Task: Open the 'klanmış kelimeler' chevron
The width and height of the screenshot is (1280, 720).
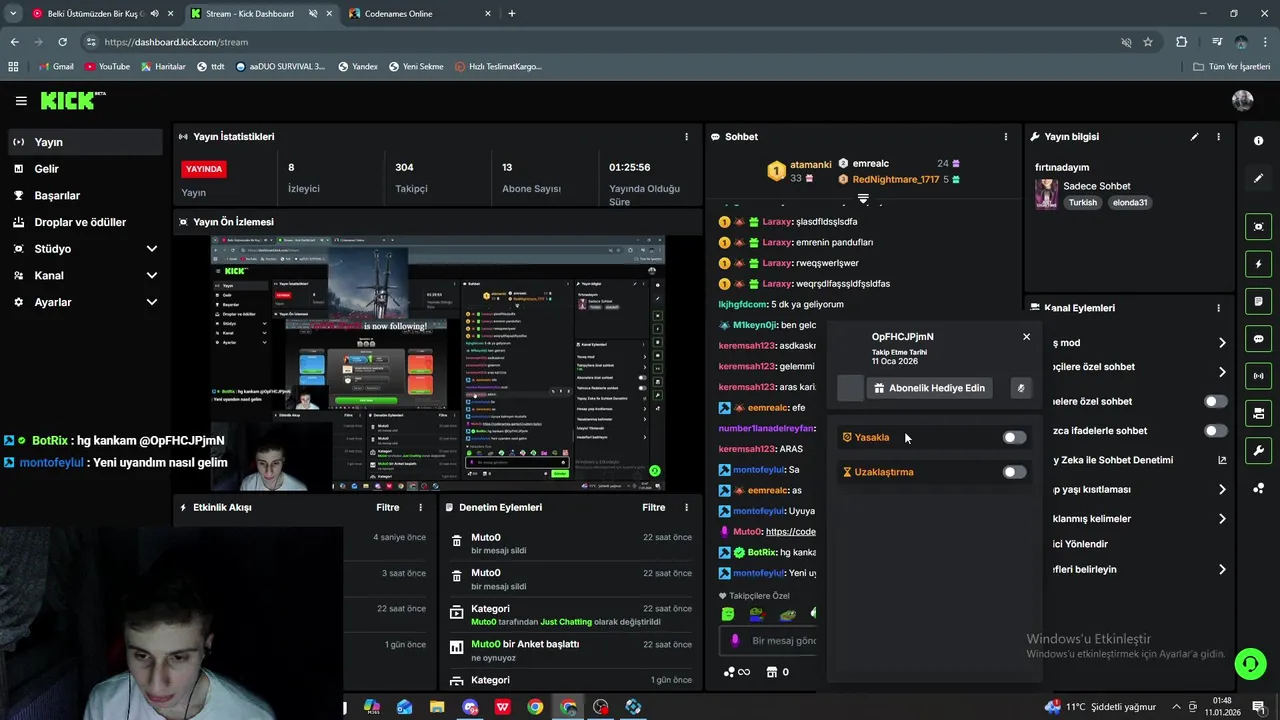Action: (x=1222, y=519)
